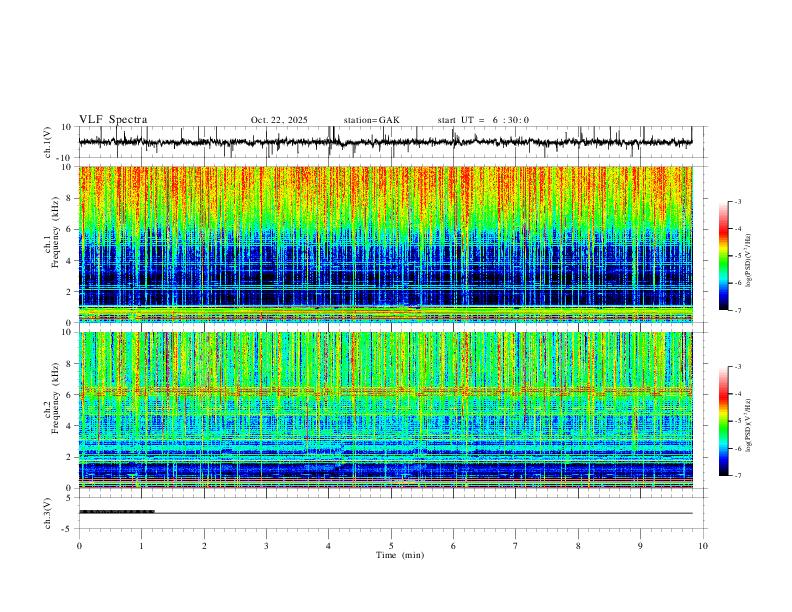Click the "ch.1(V)" waveform axis label

[48, 142]
